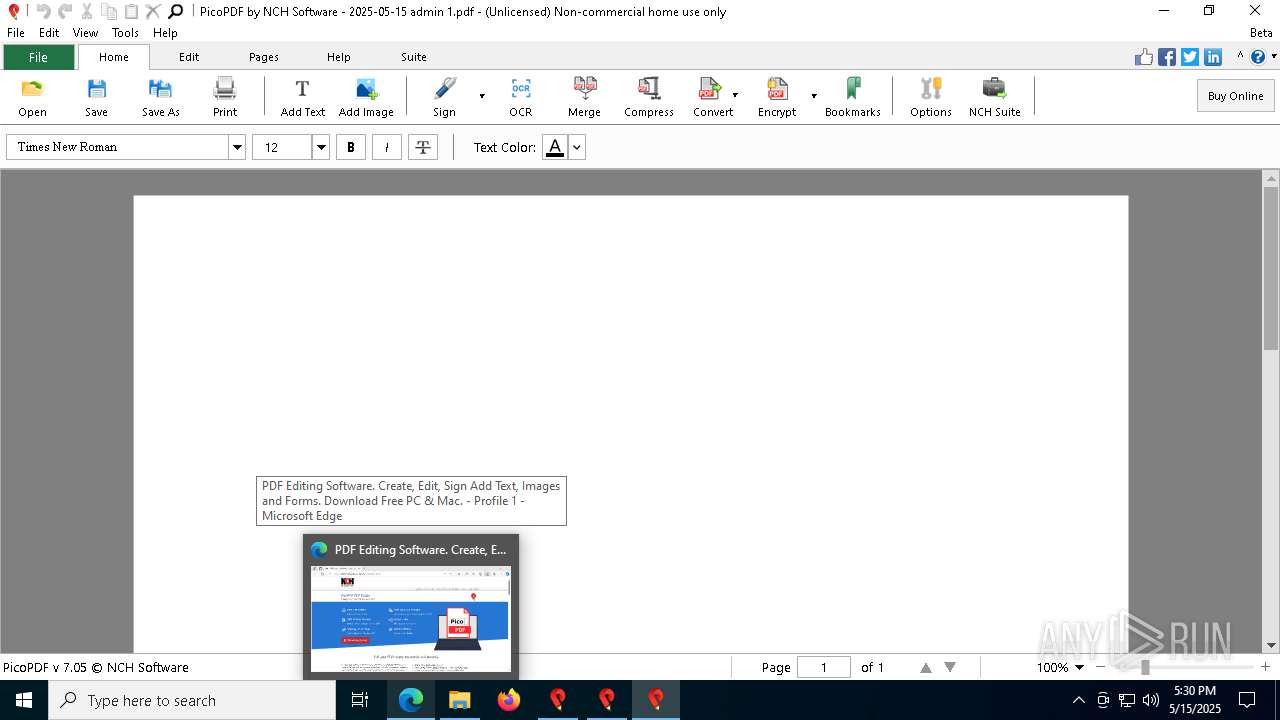Viewport: 1280px width, 720px height.
Task: Click the page number input field
Action: click(x=824, y=667)
